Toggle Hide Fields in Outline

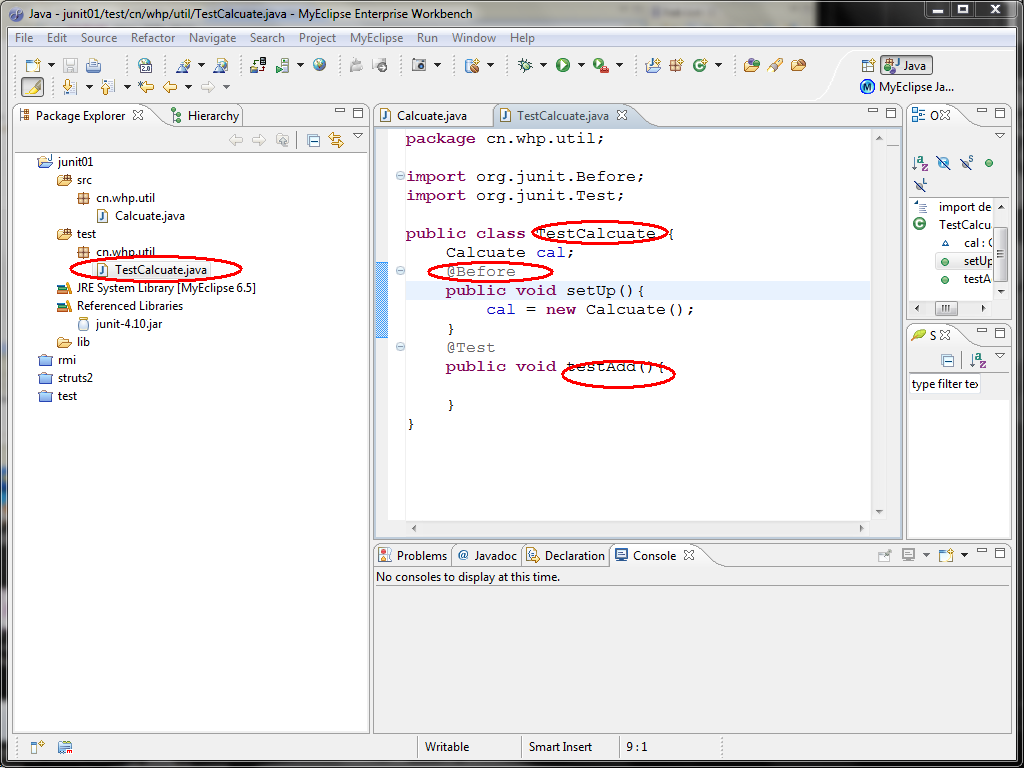click(944, 163)
